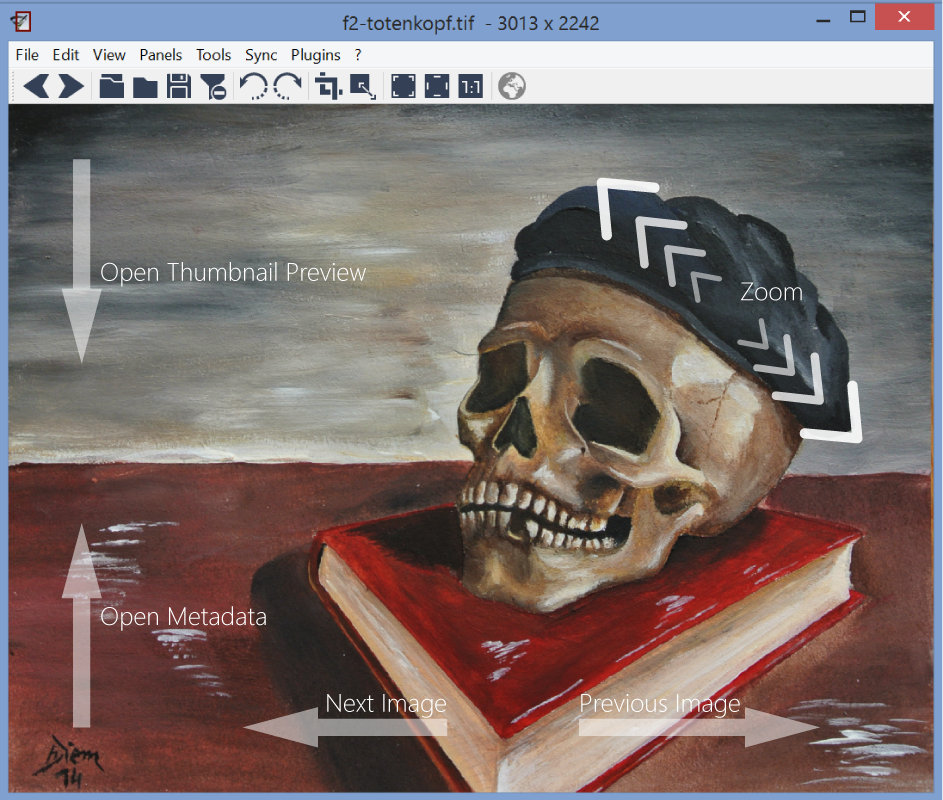Click the skull painting in the viewer
Image resolution: width=943 pixels, height=800 pixels.
pyautogui.click(x=471, y=448)
